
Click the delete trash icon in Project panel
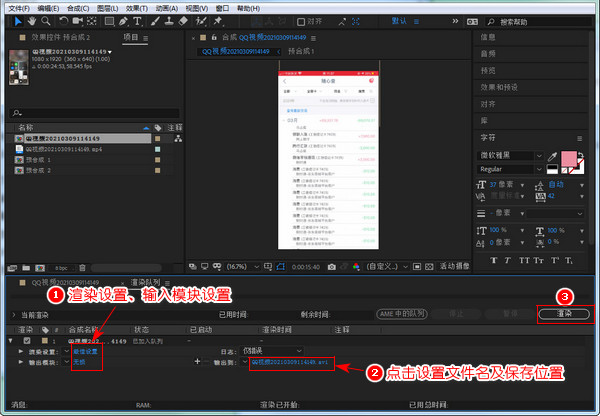click(82, 268)
